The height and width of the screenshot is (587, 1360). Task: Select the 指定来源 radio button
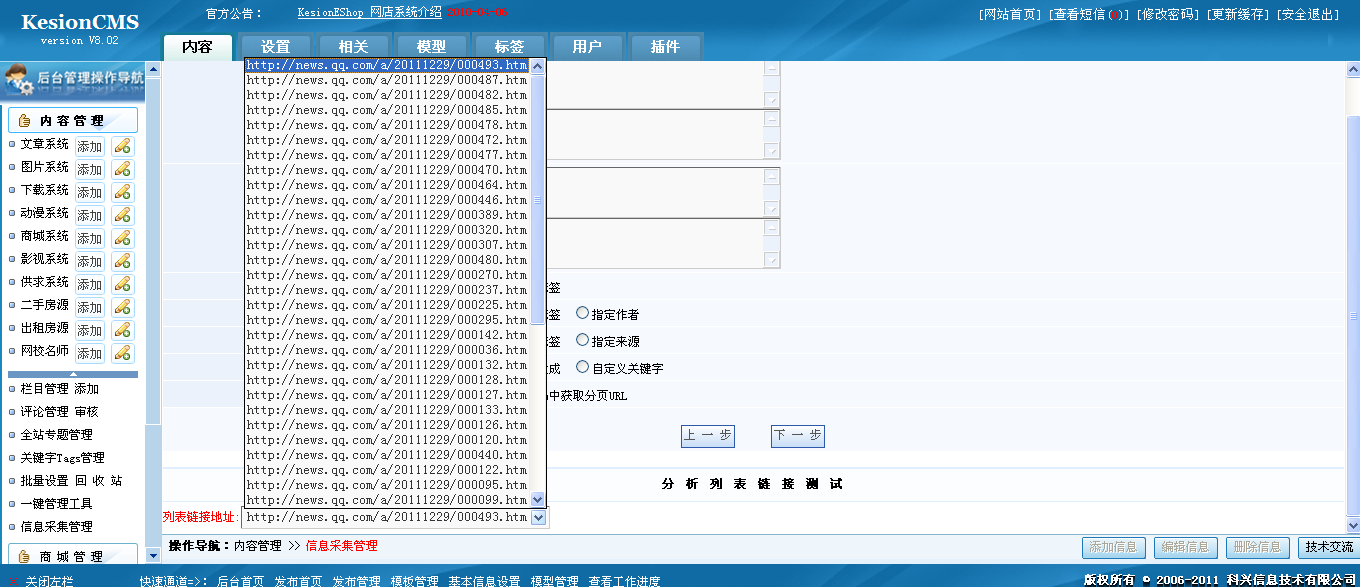[x=582, y=340]
